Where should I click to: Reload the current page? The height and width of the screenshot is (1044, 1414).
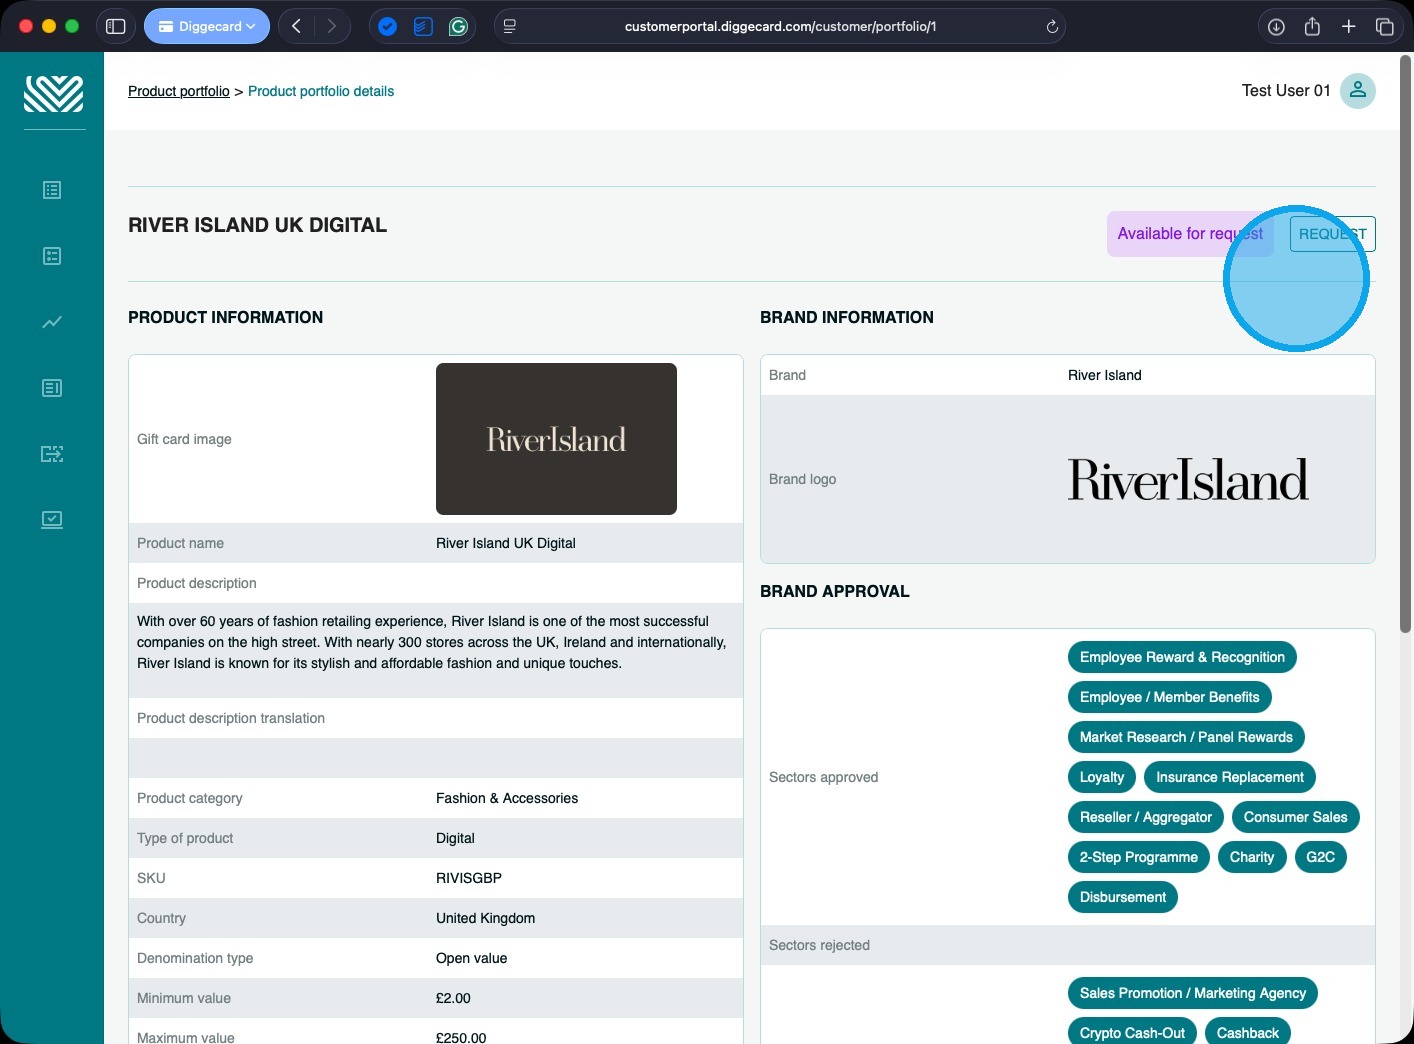point(1052,27)
